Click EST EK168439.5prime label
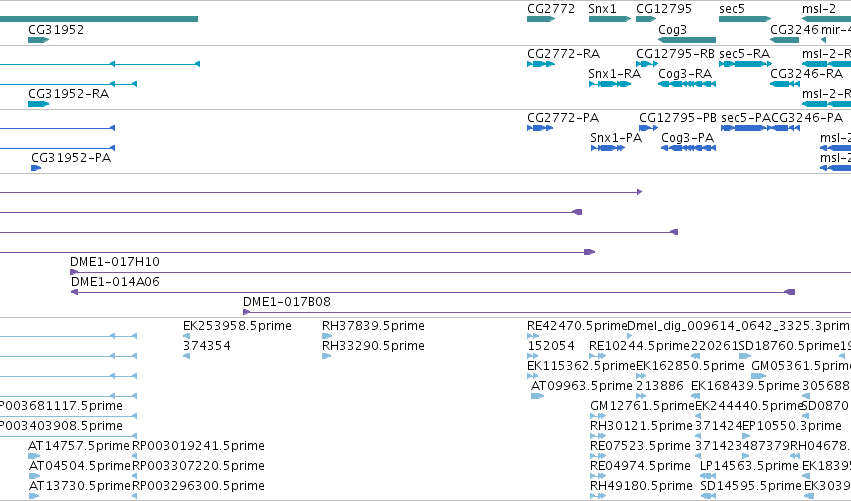The height and width of the screenshot is (501, 851). pyautogui.click(x=745, y=386)
